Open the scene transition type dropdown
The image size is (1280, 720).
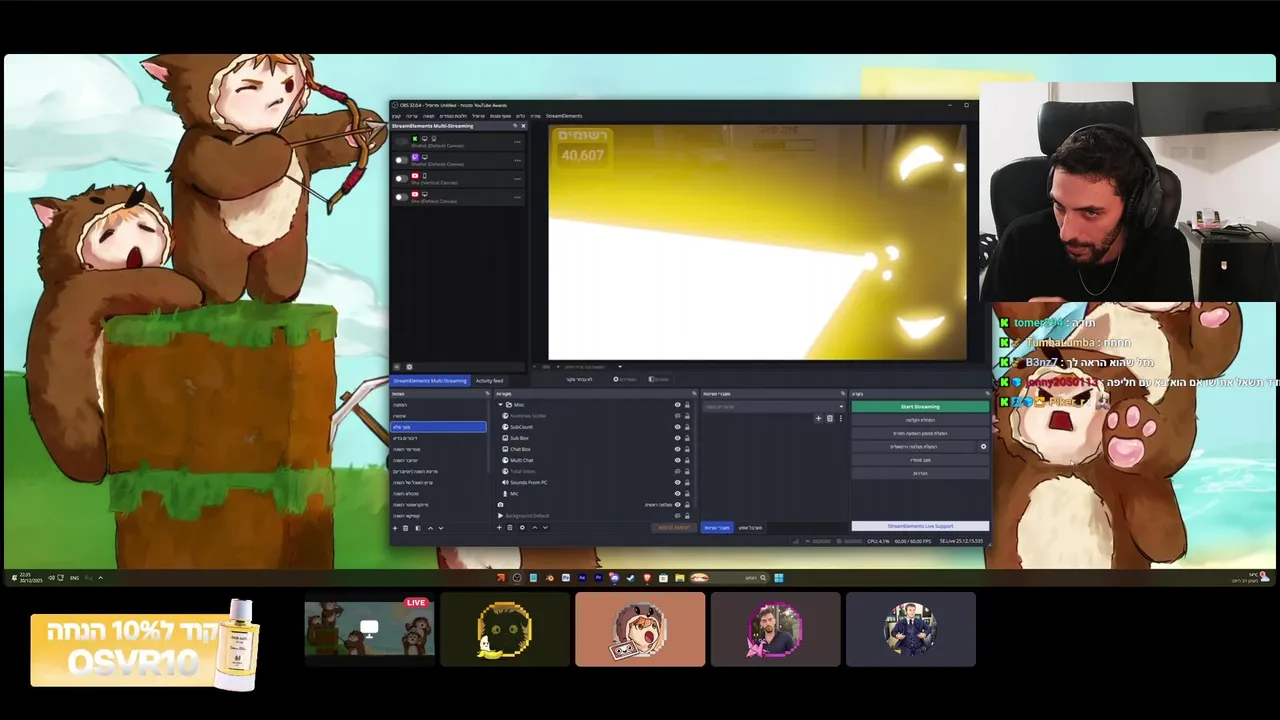click(x=775, y=407)
